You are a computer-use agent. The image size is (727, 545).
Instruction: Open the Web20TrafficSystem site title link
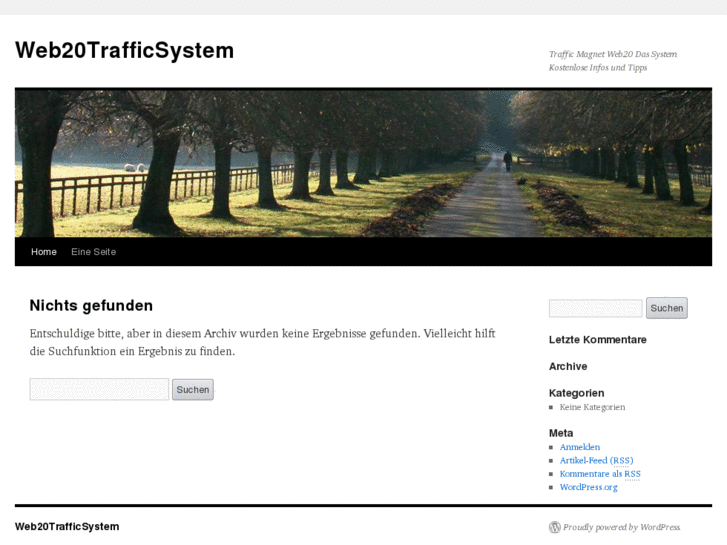(x=124, y=50)
